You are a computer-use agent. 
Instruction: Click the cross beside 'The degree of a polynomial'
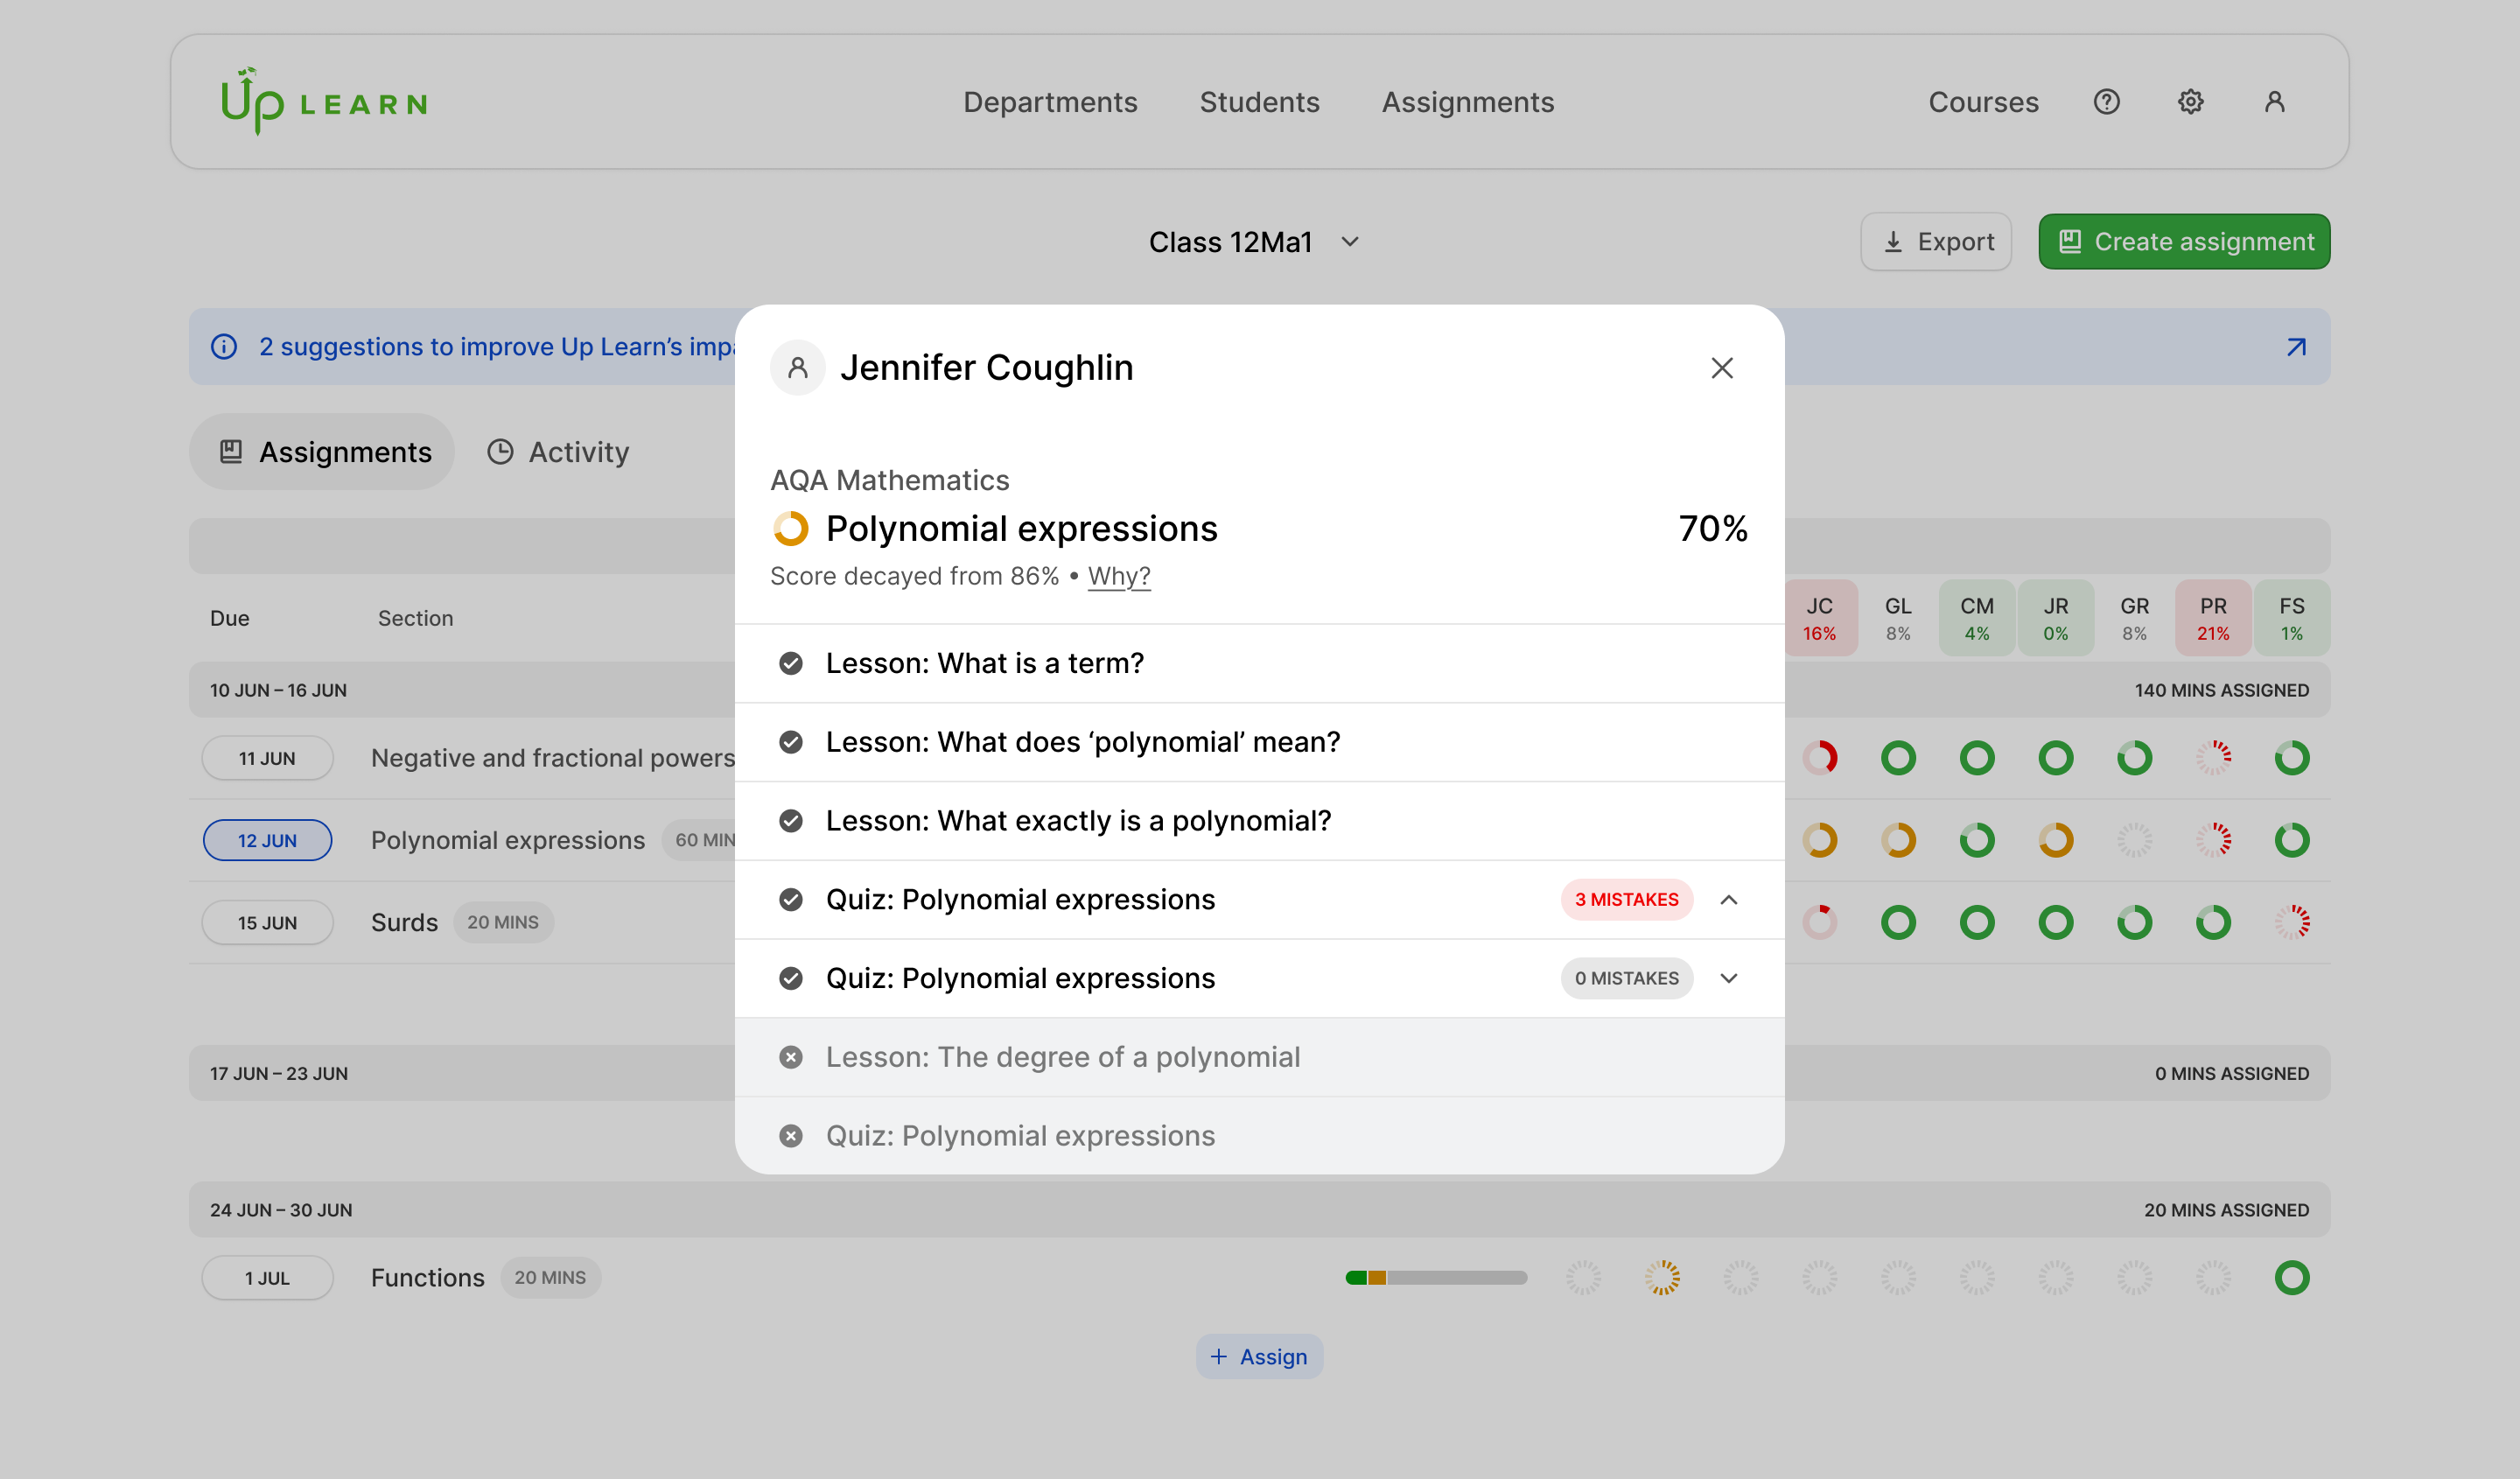pos(791,1057)
